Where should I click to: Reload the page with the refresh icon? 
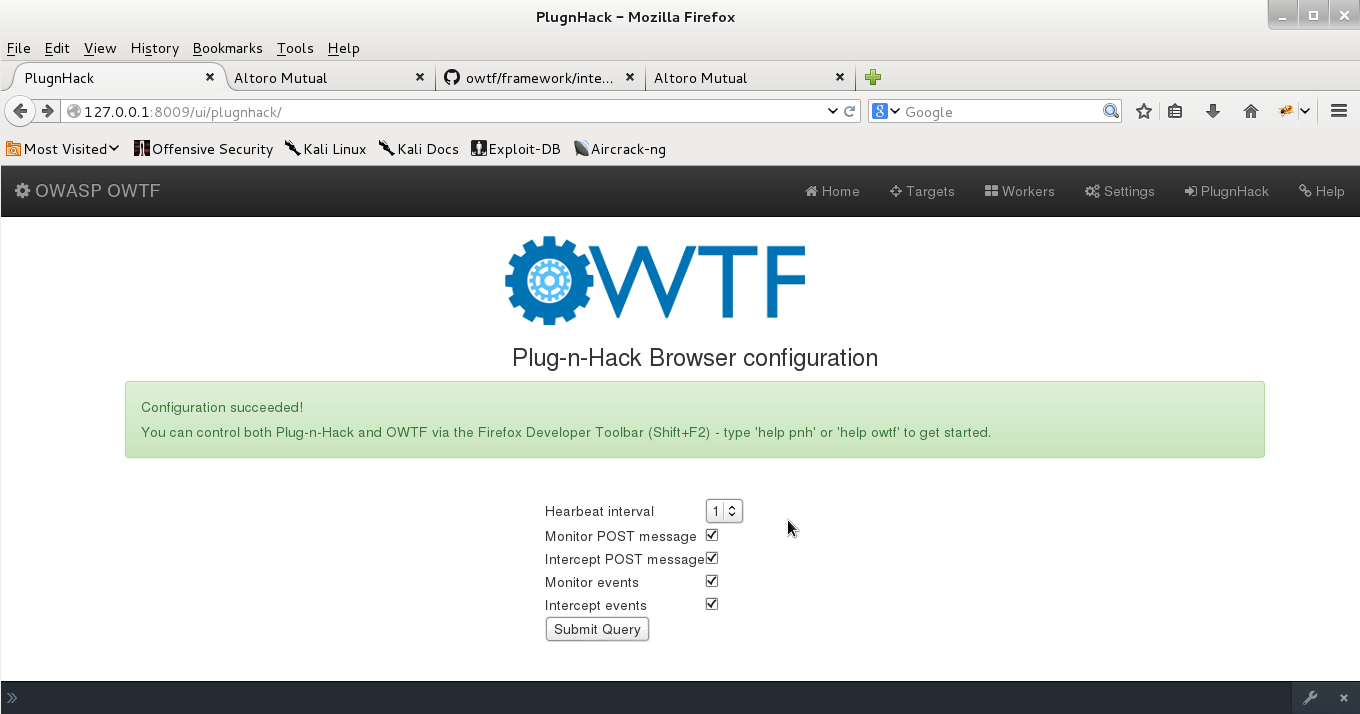pyautogui.click(x=850, y=111)
